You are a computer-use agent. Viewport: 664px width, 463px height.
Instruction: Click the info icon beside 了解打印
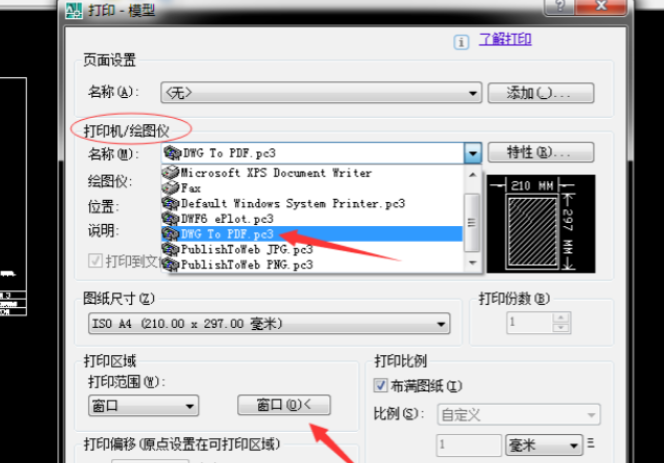click(x=461, y=42)
